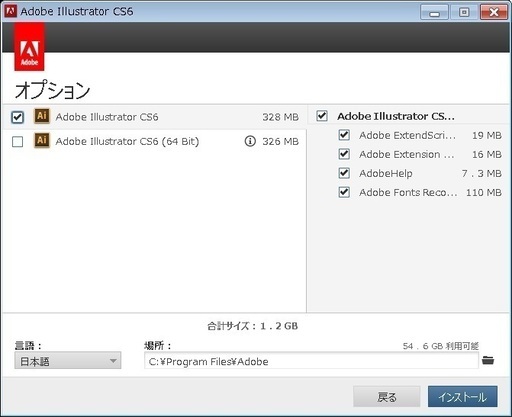
Task: Click the Ai icon for Illustrator CS6
Action: (42, 116)
